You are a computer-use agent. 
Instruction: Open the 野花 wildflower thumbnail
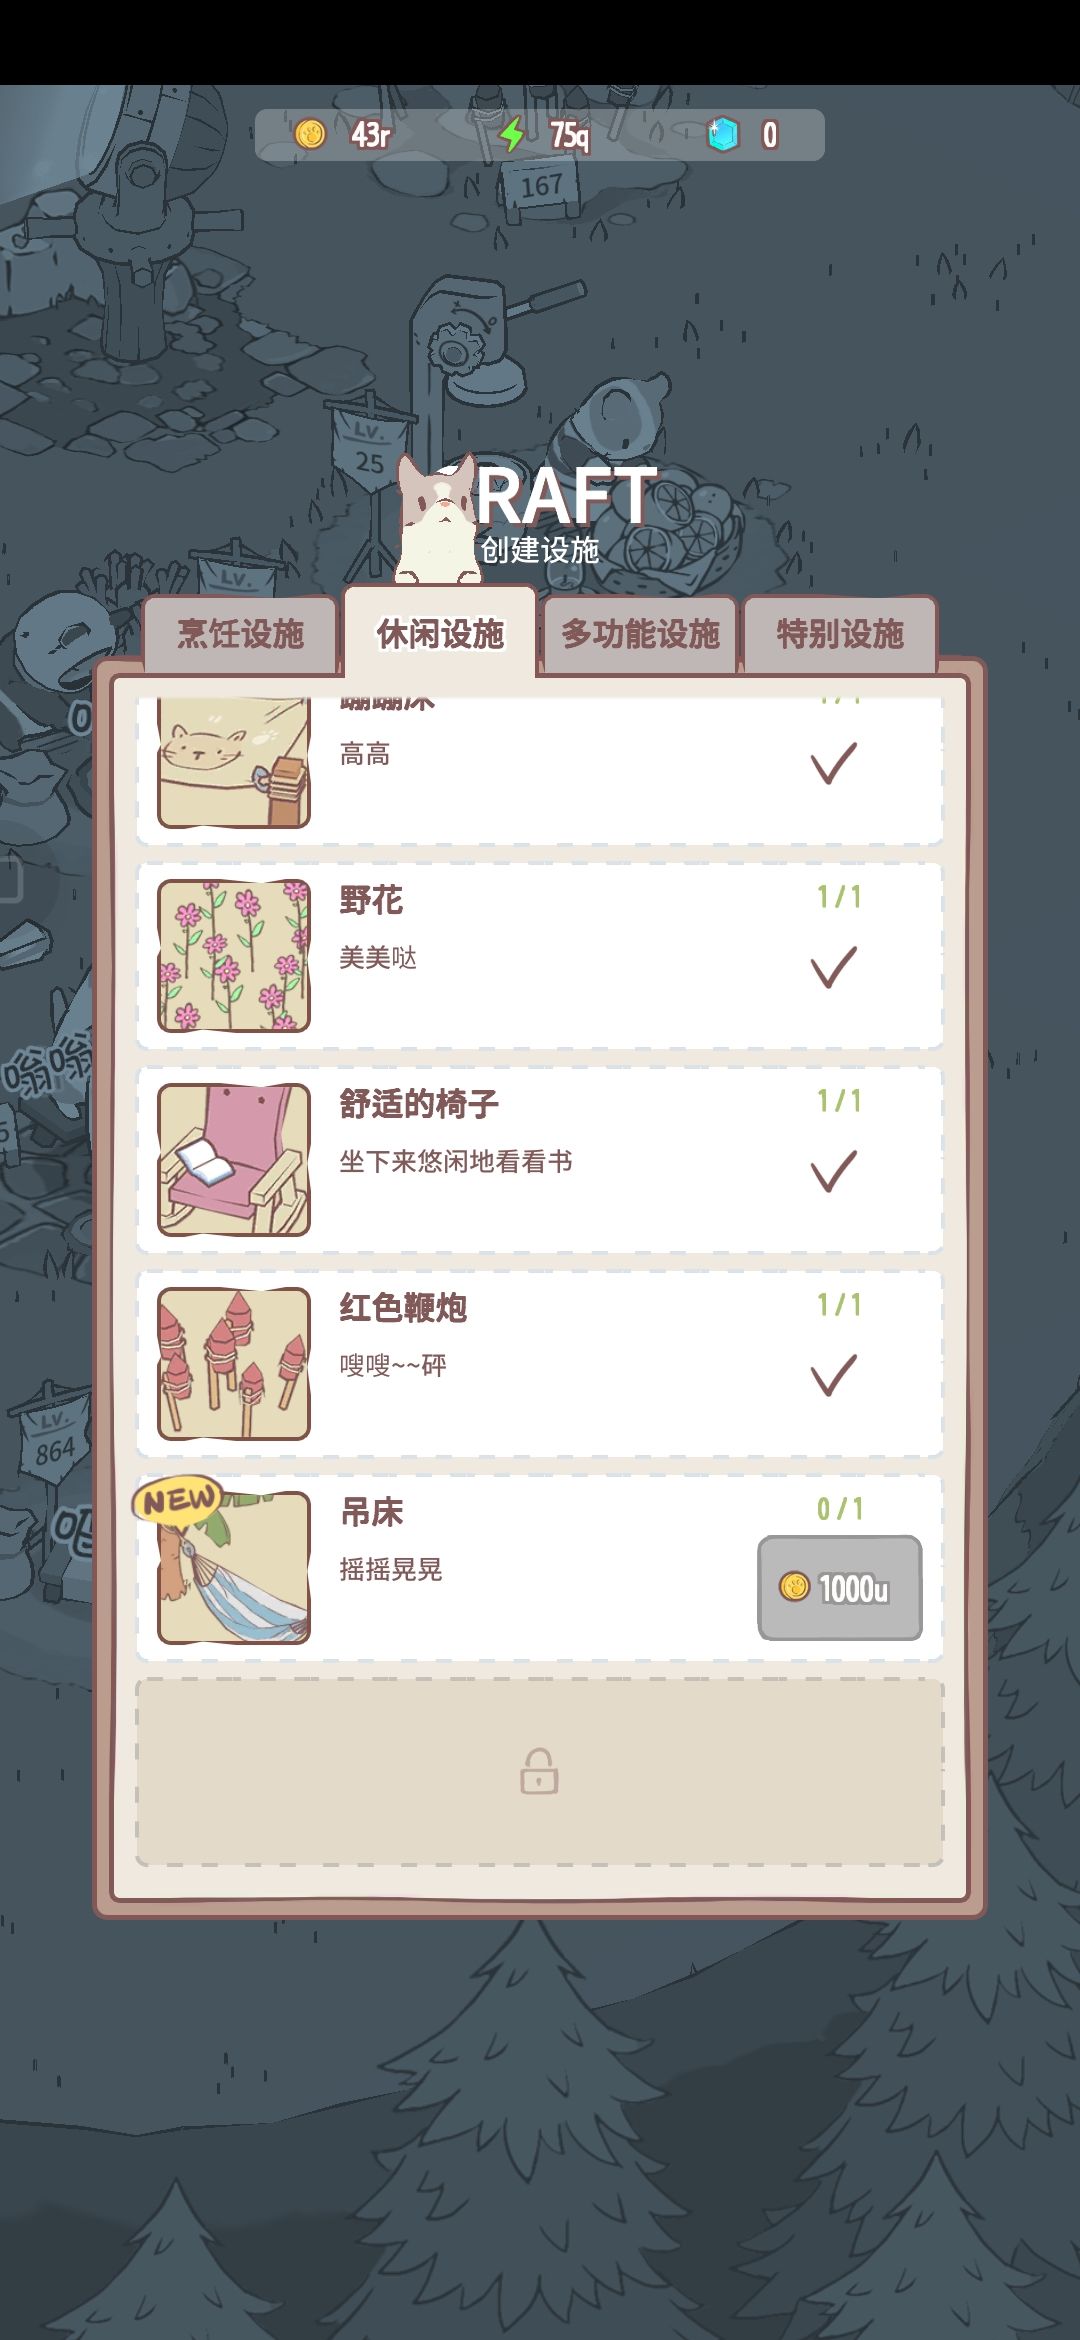[x=234, y=956]
